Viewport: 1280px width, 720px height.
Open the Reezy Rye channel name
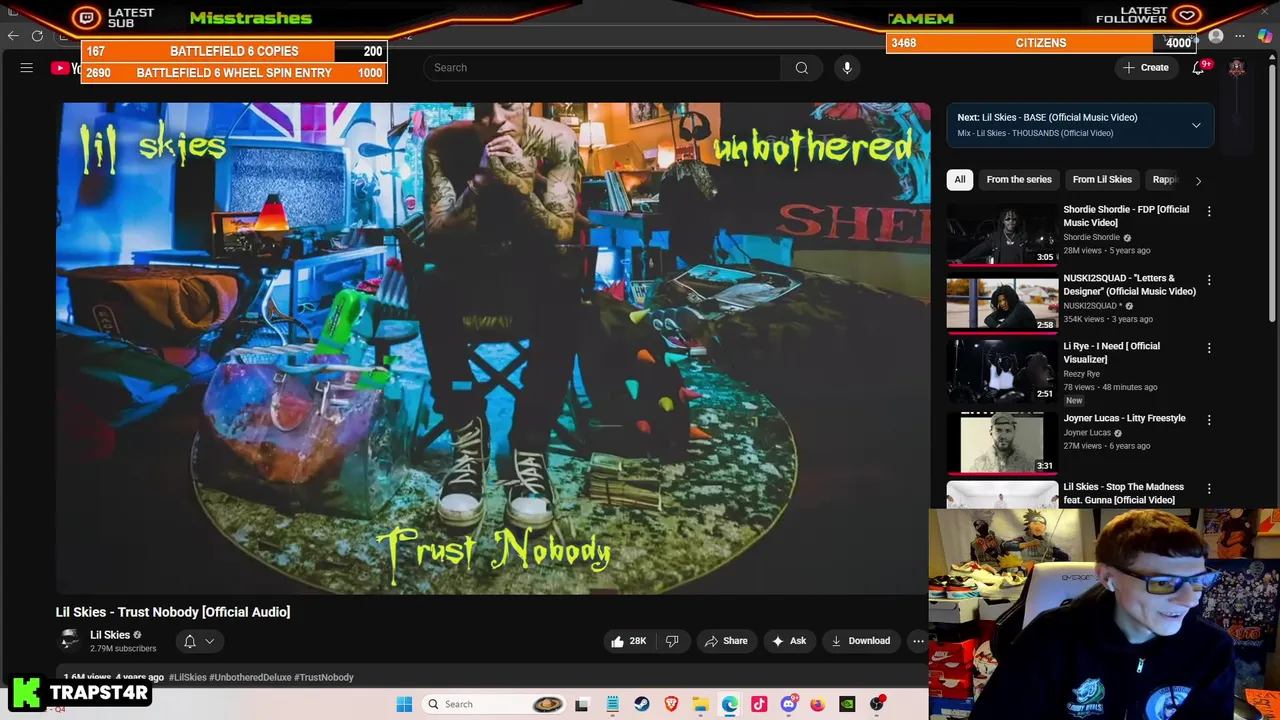click(x=1081, y=374)
